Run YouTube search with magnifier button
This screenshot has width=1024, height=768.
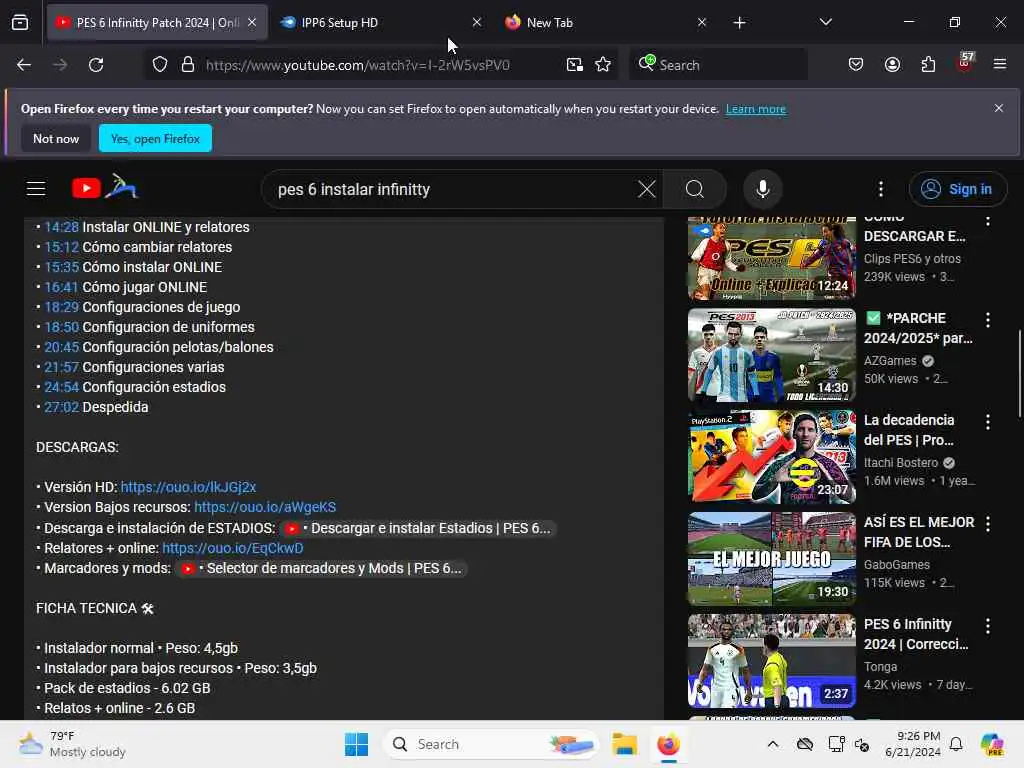click(695, 189)
